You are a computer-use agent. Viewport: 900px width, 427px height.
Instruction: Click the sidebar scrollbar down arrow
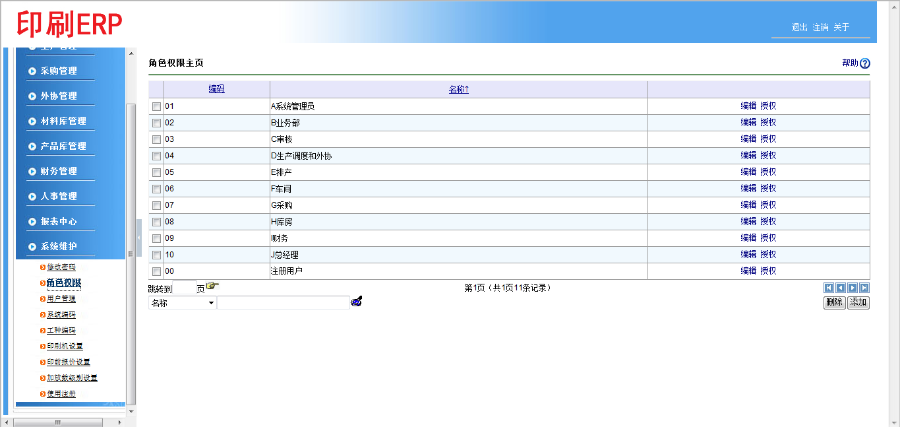(131, 412)
